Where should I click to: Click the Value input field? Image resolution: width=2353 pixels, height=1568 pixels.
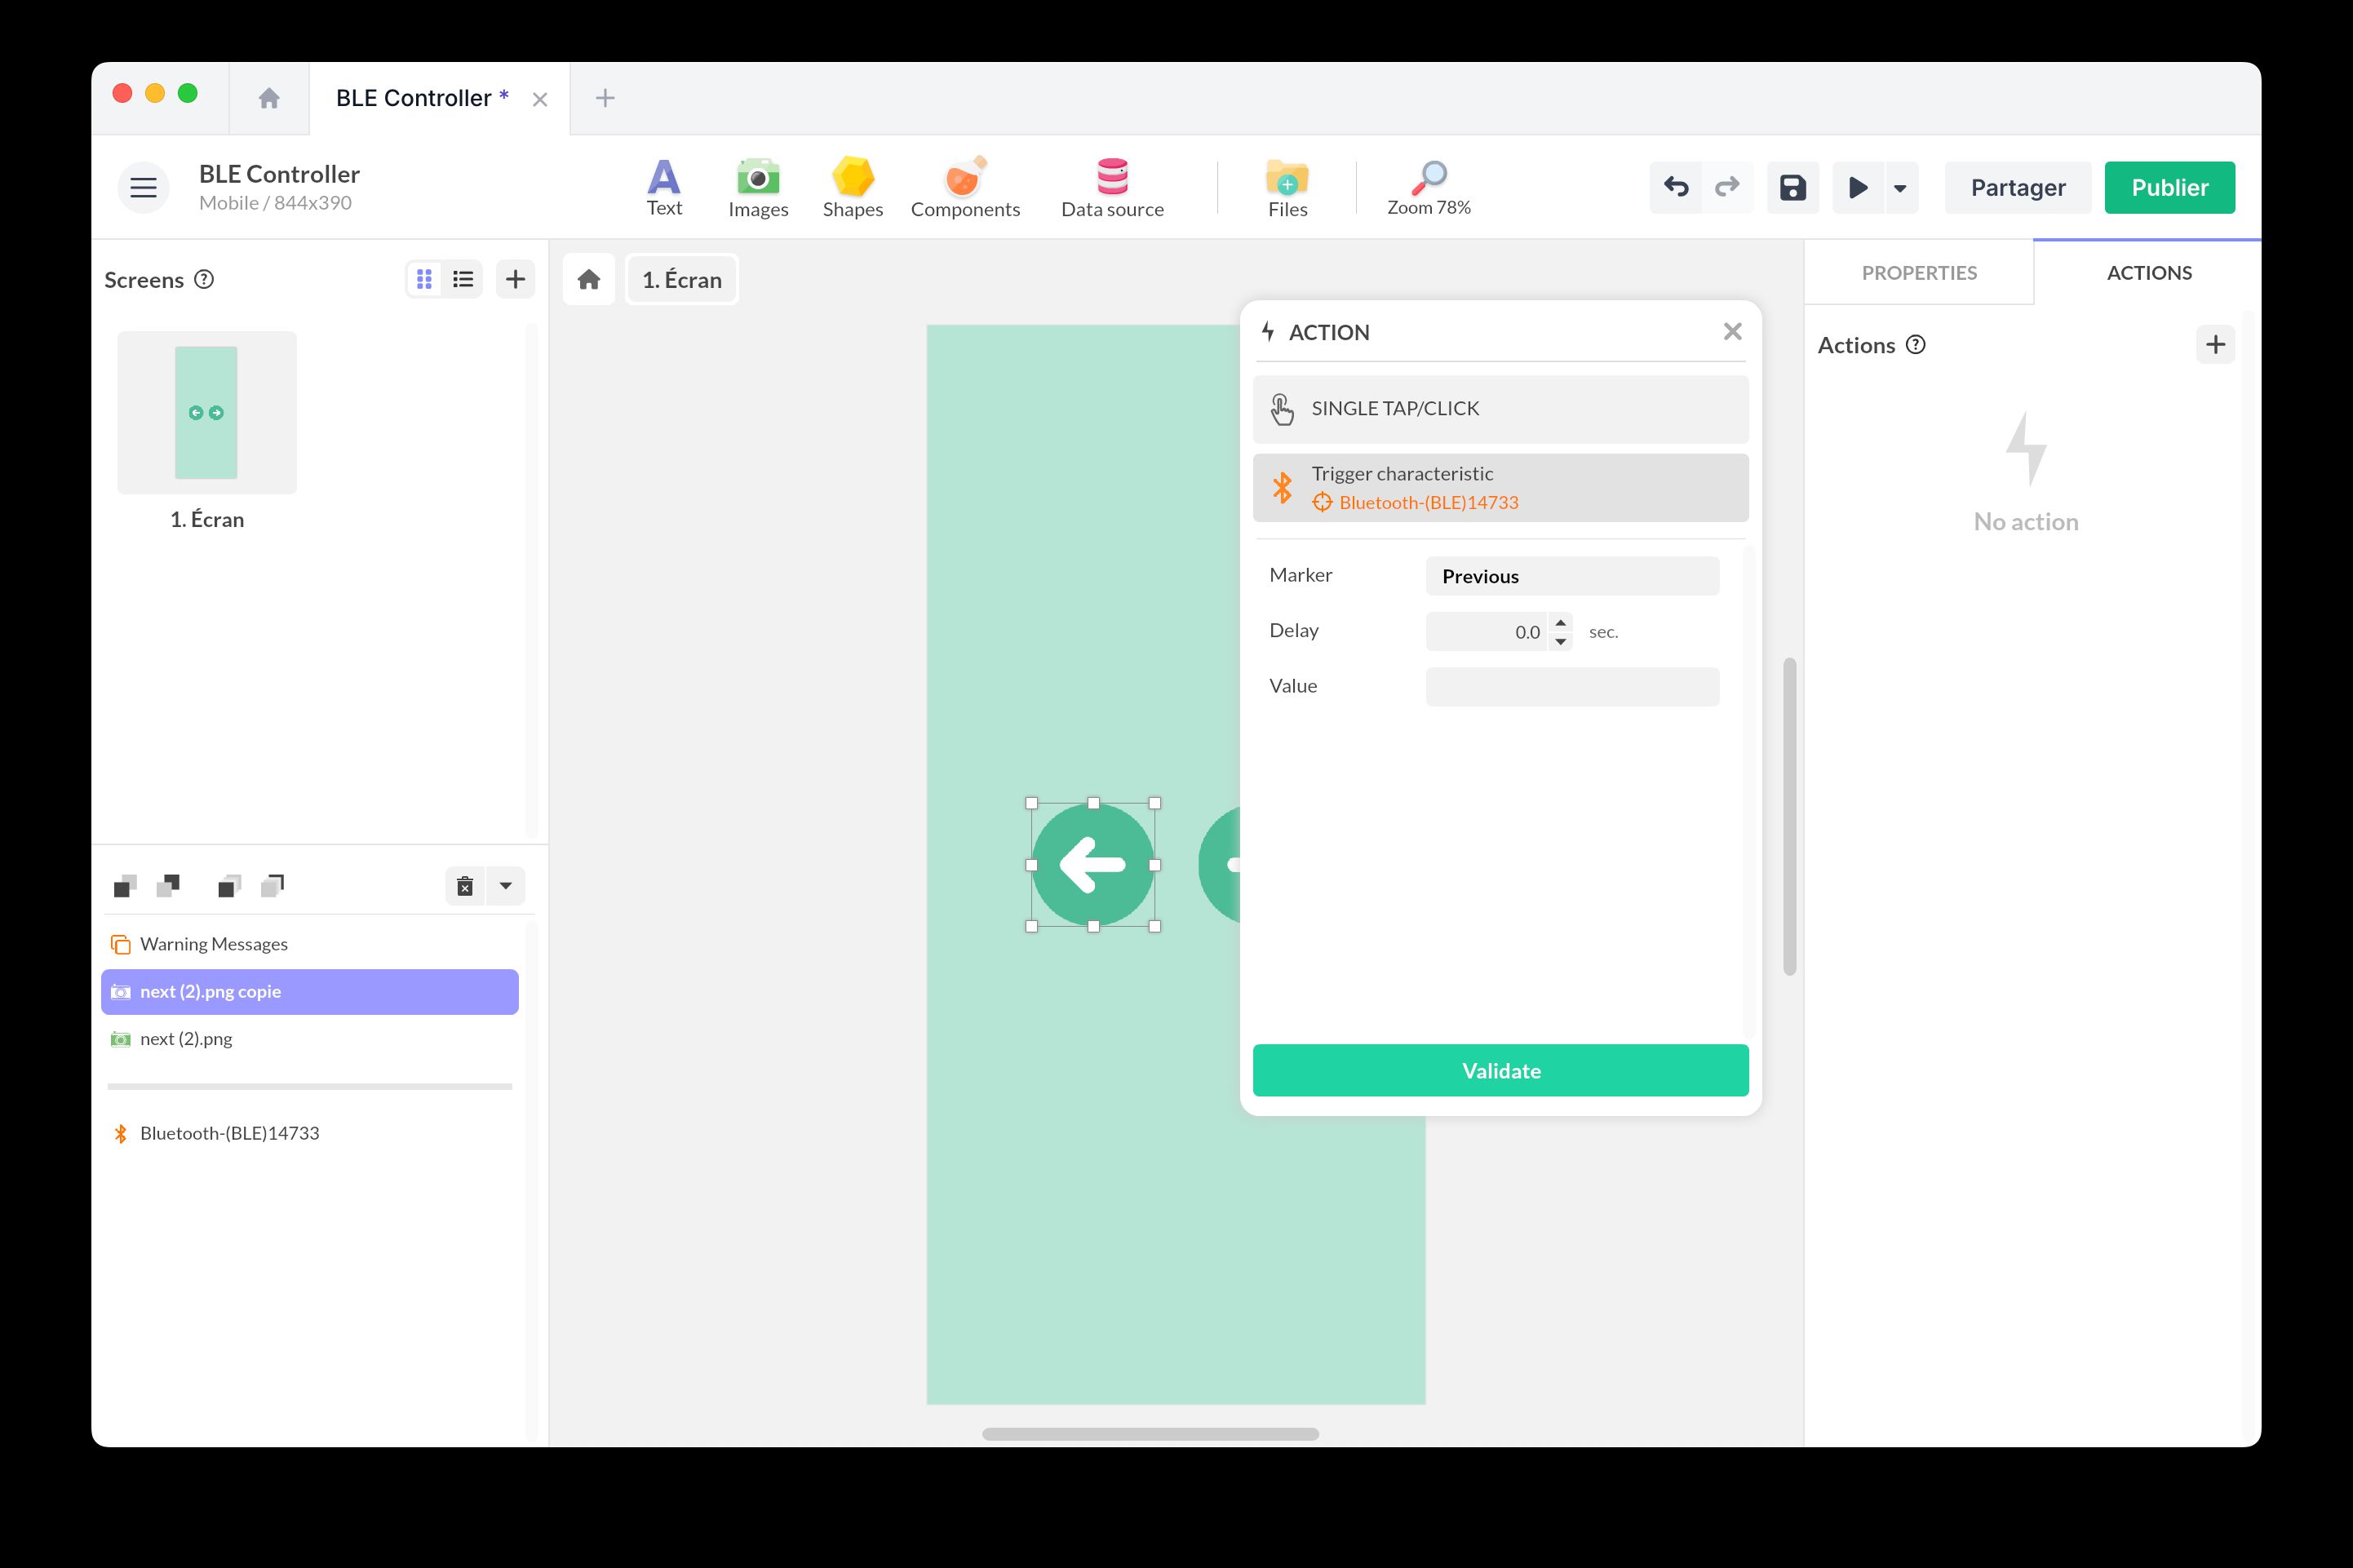[1571, 686]
